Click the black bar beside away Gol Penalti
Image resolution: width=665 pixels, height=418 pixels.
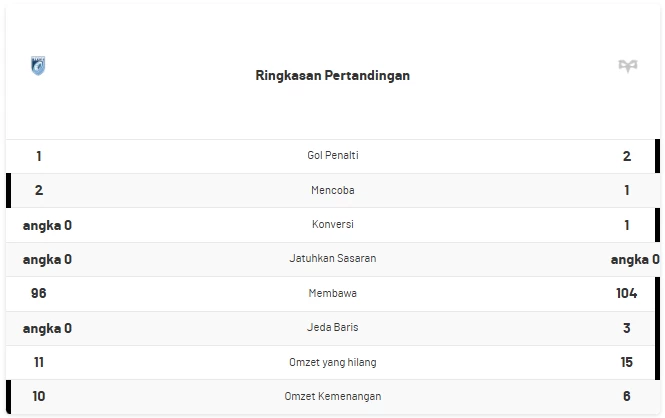click(658, 156)
